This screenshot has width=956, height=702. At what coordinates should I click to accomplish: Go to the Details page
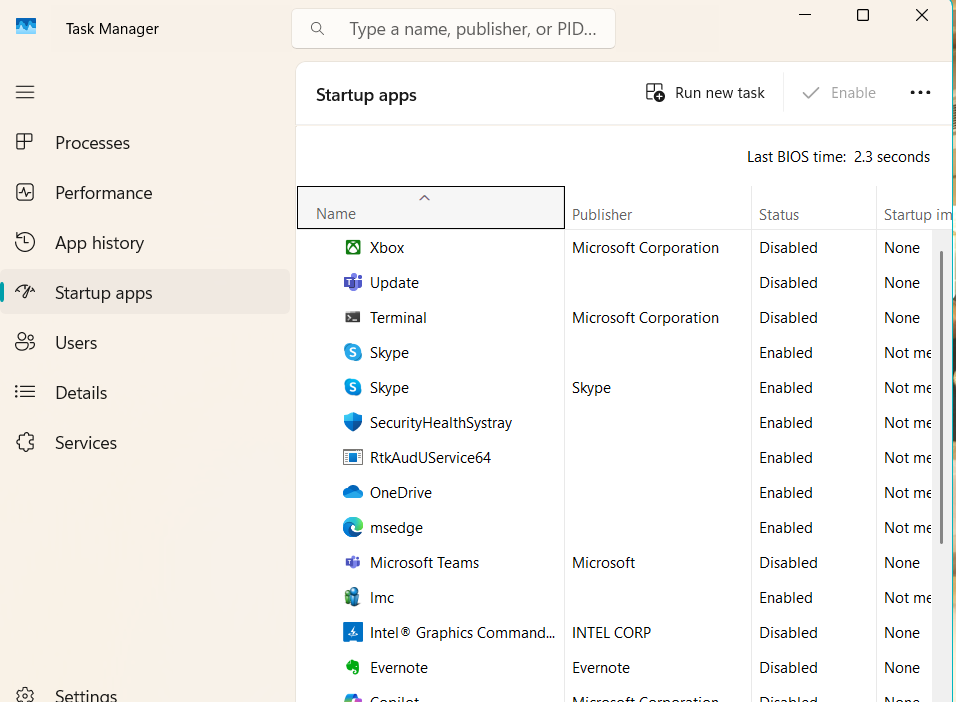144,393
